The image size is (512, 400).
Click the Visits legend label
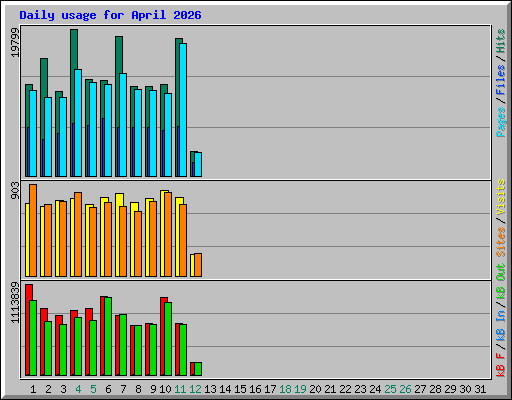point(501,197)
